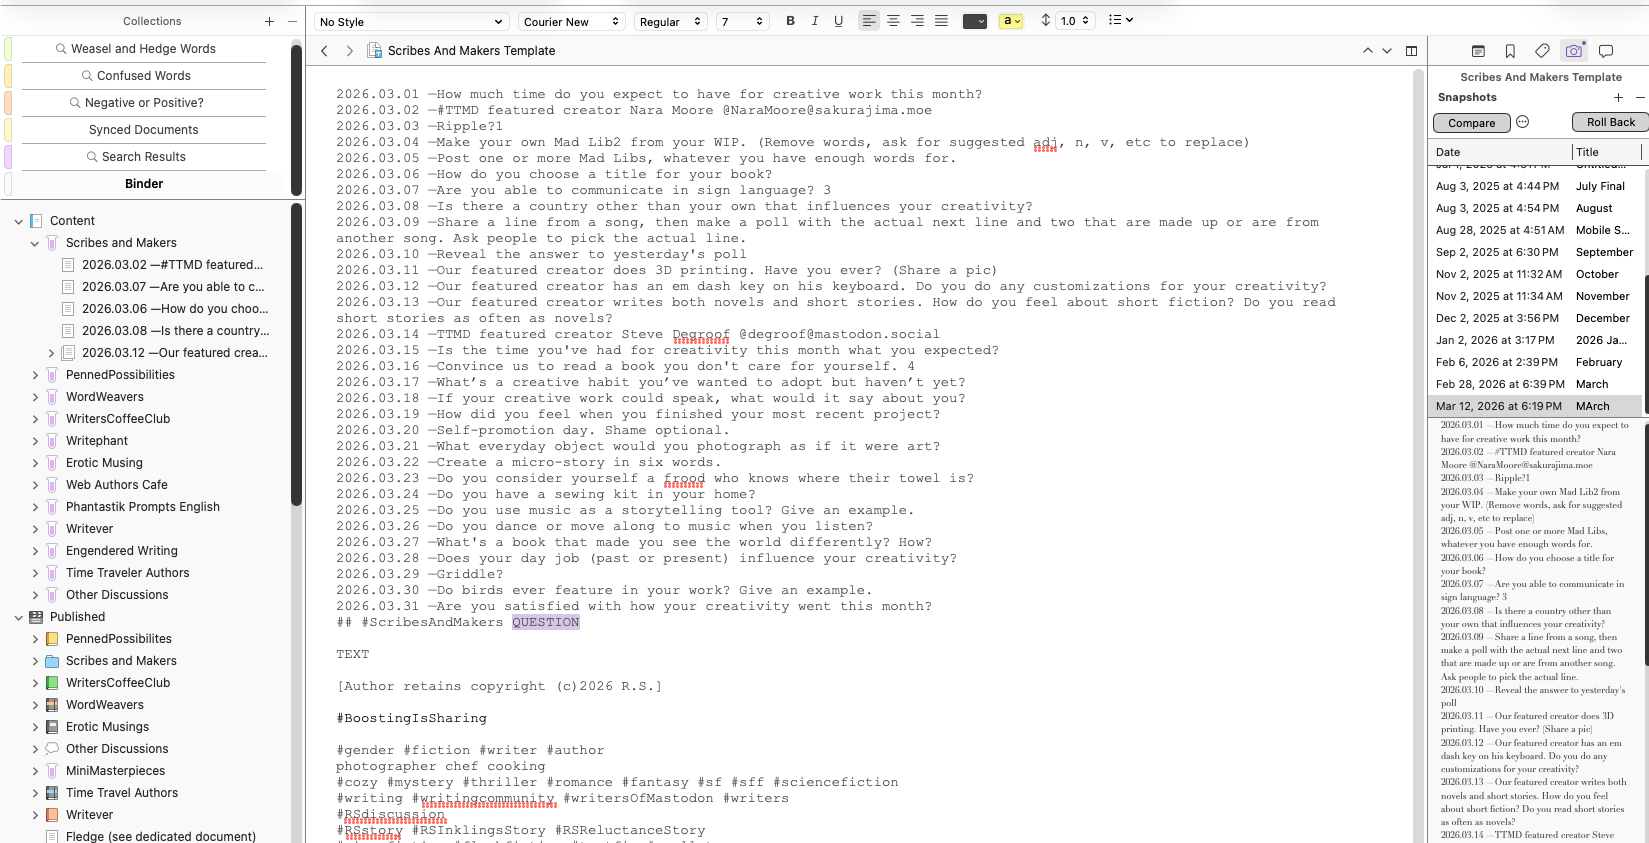The image size is (1649, 843).
Task: Toggle italic formatting
Action: tap(815, 21)
